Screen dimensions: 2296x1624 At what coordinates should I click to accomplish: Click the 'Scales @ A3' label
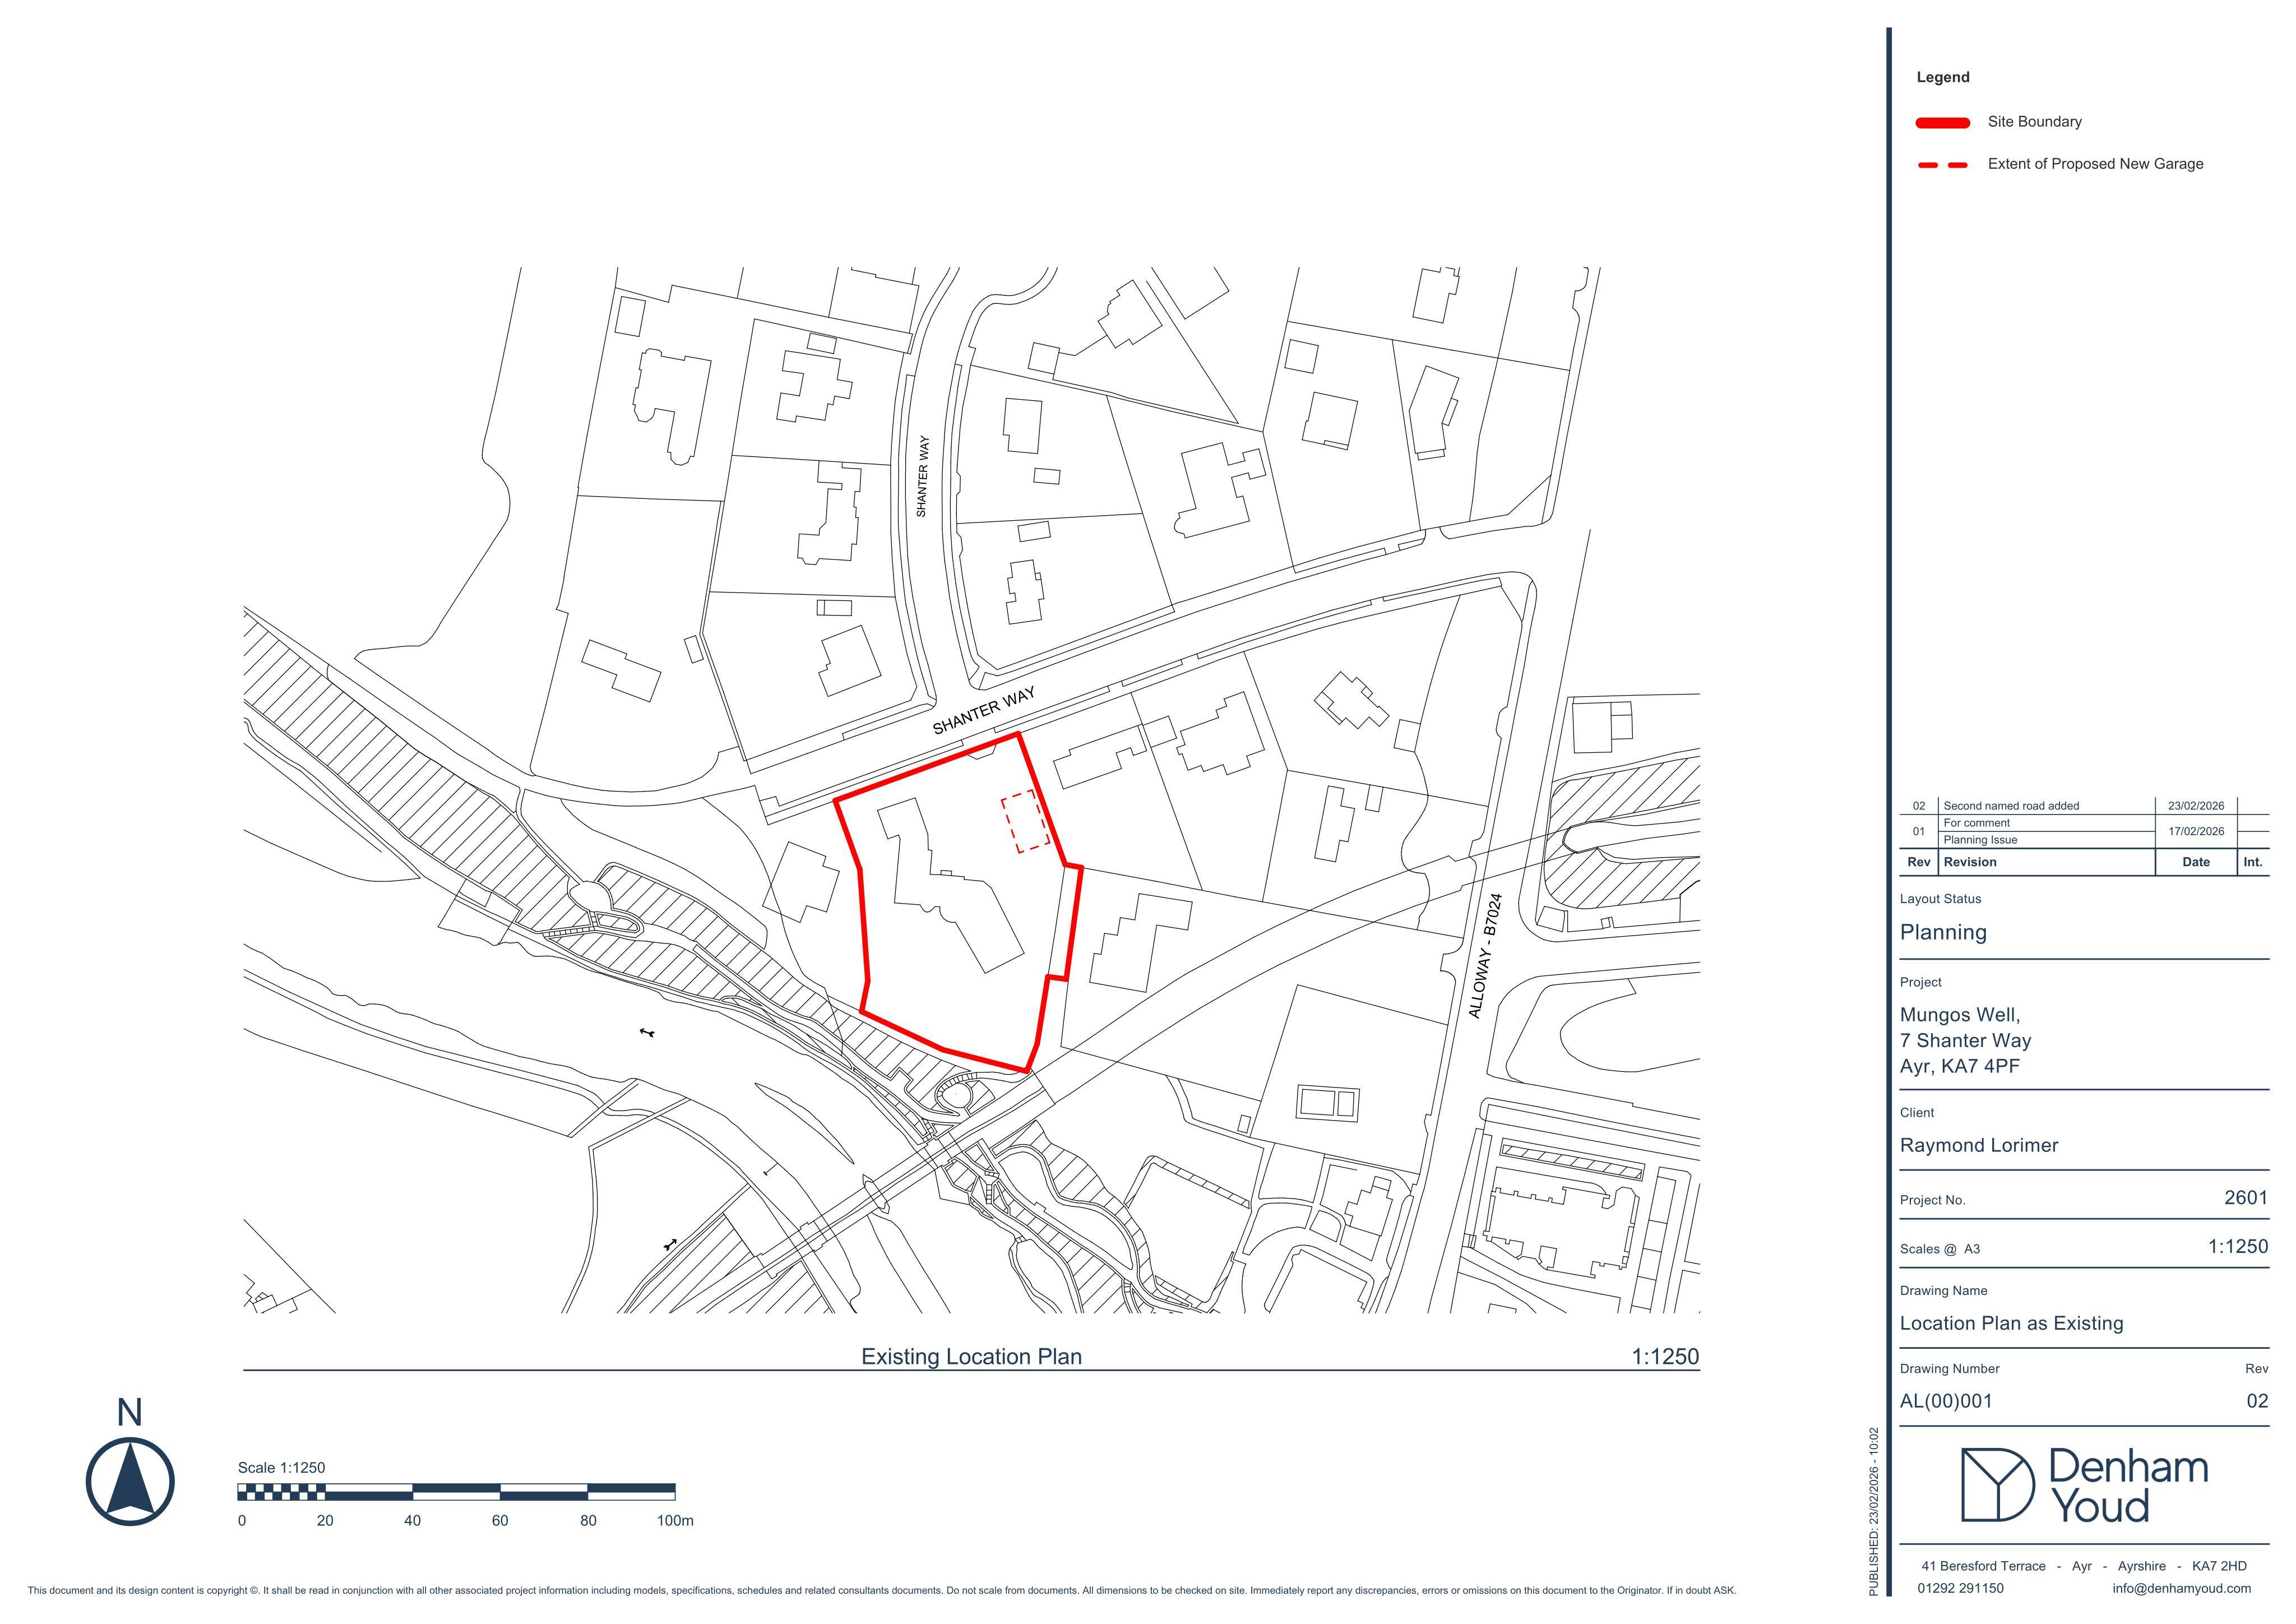pyautogui.click(x=1940, y=1249)
